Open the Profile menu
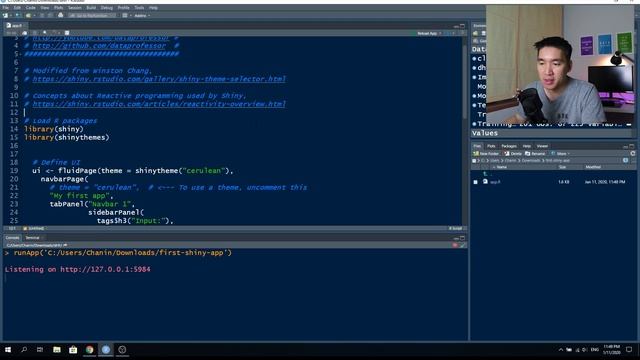Screen dimensions: 640x360 click(123, 8)
